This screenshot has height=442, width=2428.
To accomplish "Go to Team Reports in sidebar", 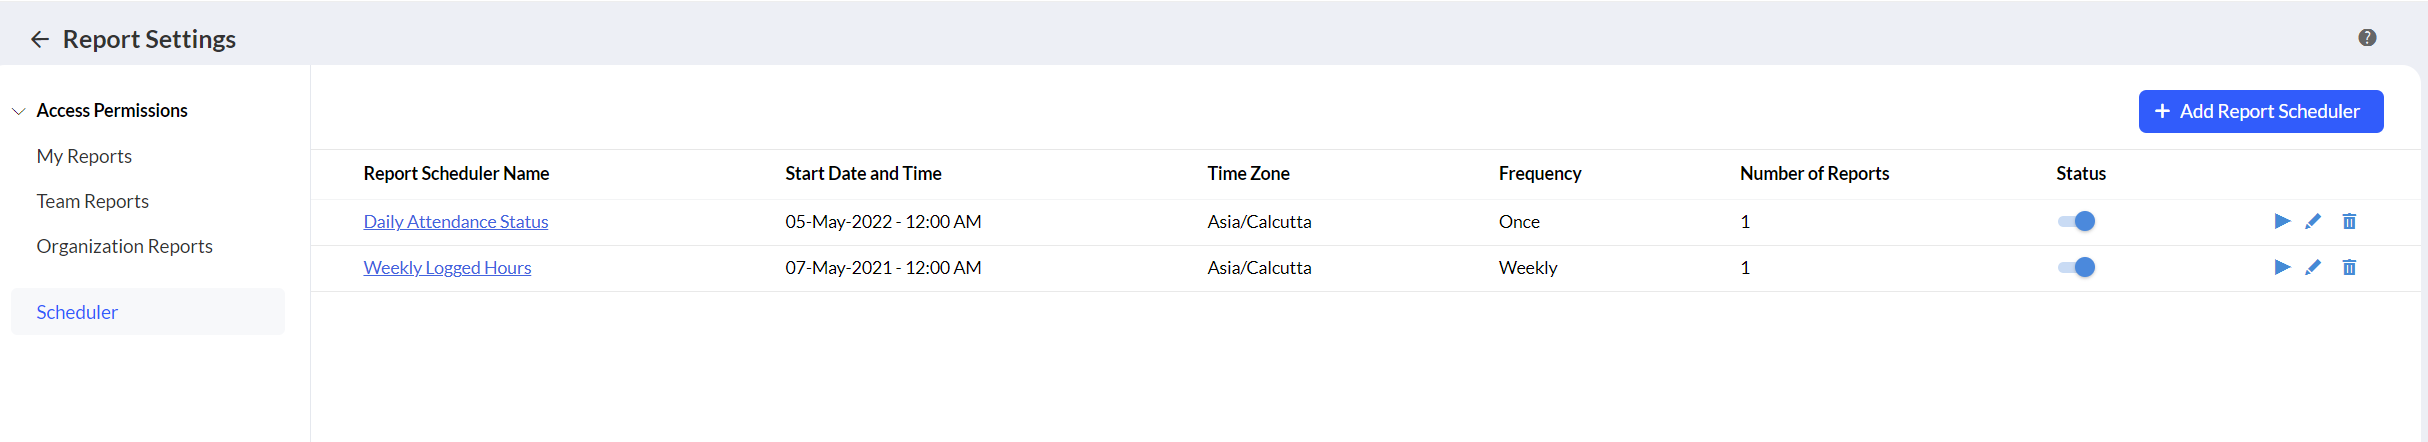I will pos(92,201).
